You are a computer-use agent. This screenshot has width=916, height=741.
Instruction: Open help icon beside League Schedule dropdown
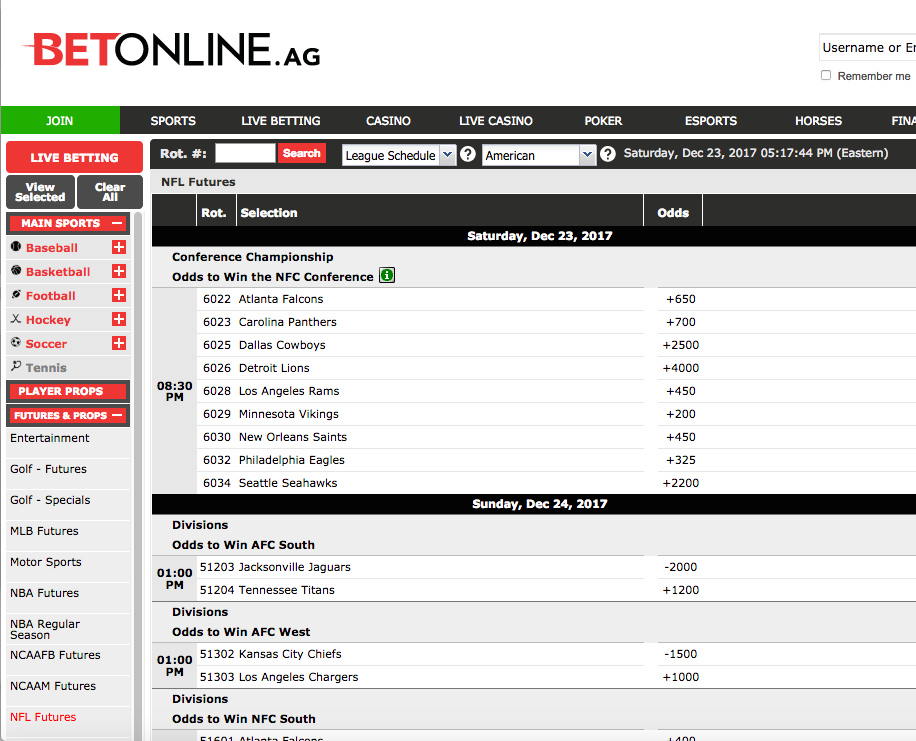click(x=467, y=154)
